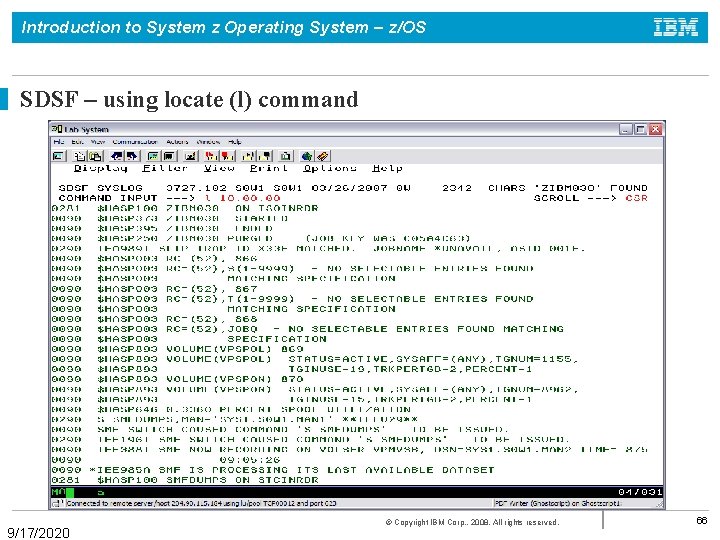Click the Play macro toolbar icon

248,156
